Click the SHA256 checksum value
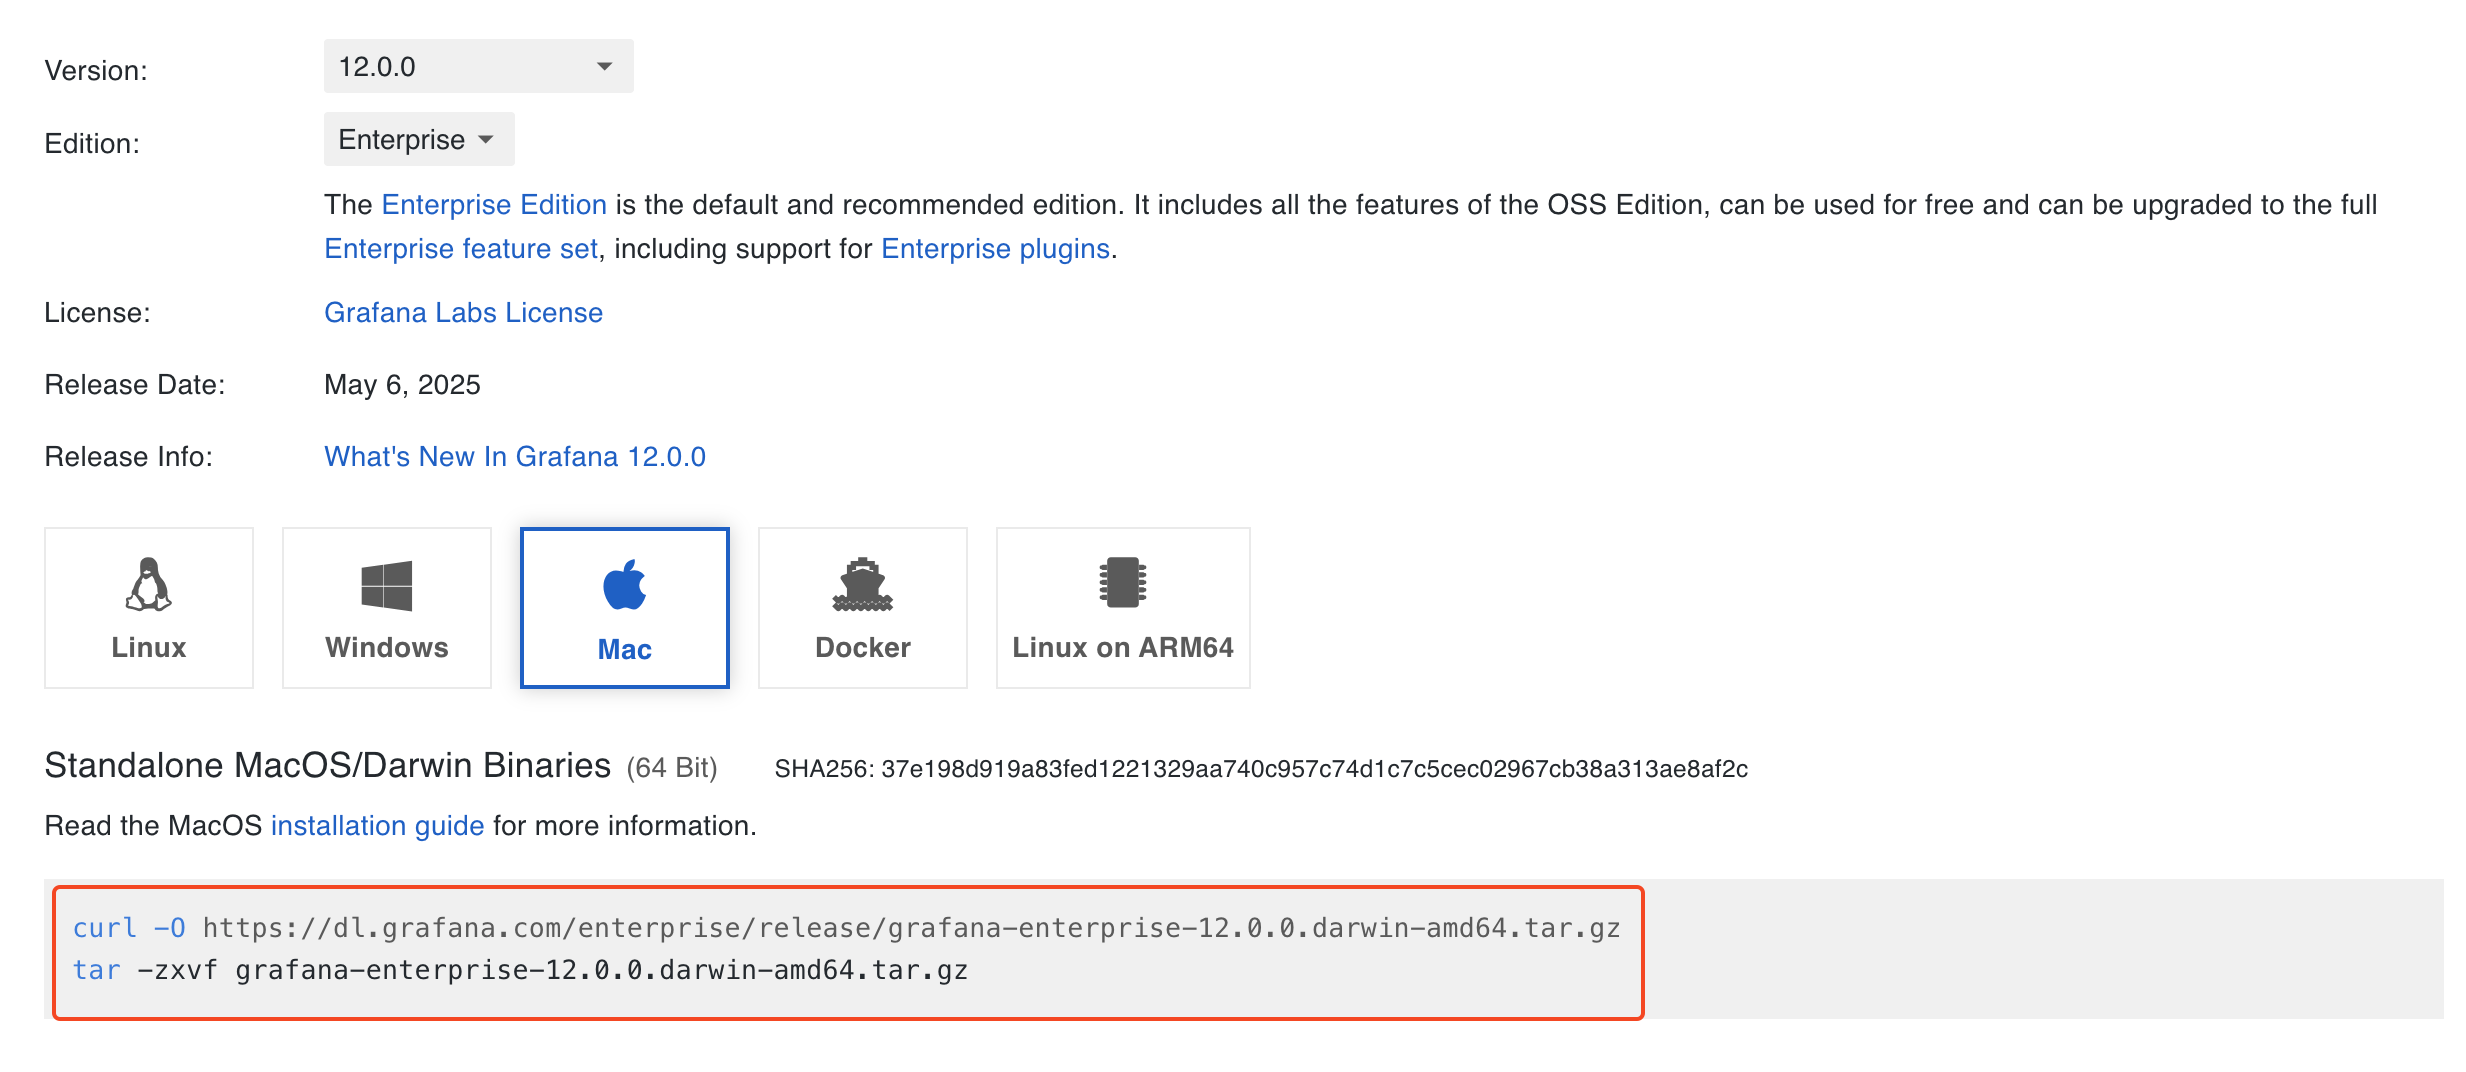The image size is (2466, 1072). point(1314,769)
